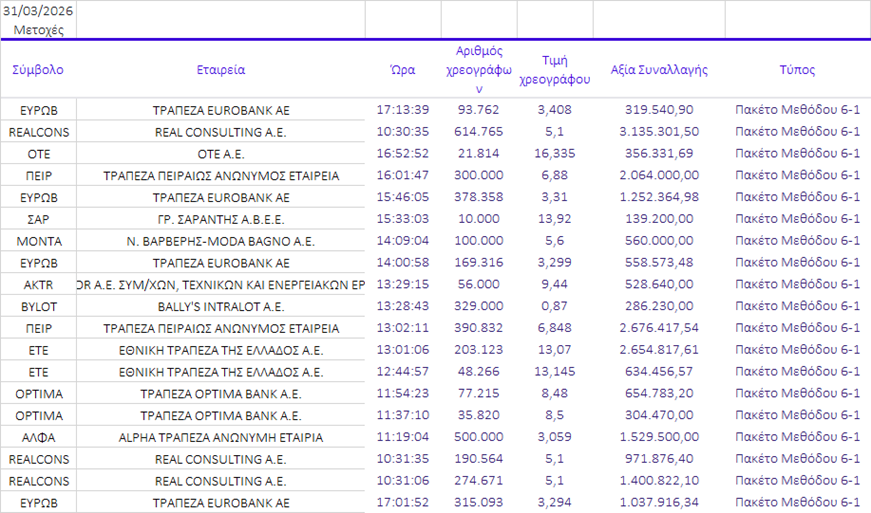This screenshot has width=871, height=513.
Task: Select quantity 614.765
Action: (479, 132)
